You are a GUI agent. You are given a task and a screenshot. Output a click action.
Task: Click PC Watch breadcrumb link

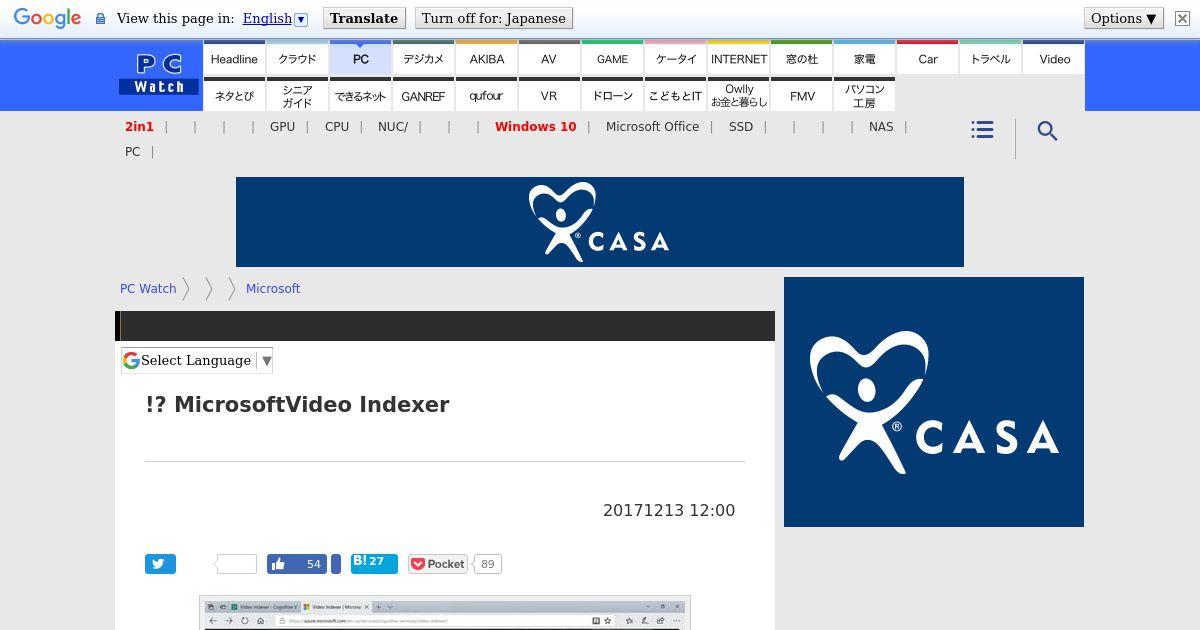(x=148, y=288)
